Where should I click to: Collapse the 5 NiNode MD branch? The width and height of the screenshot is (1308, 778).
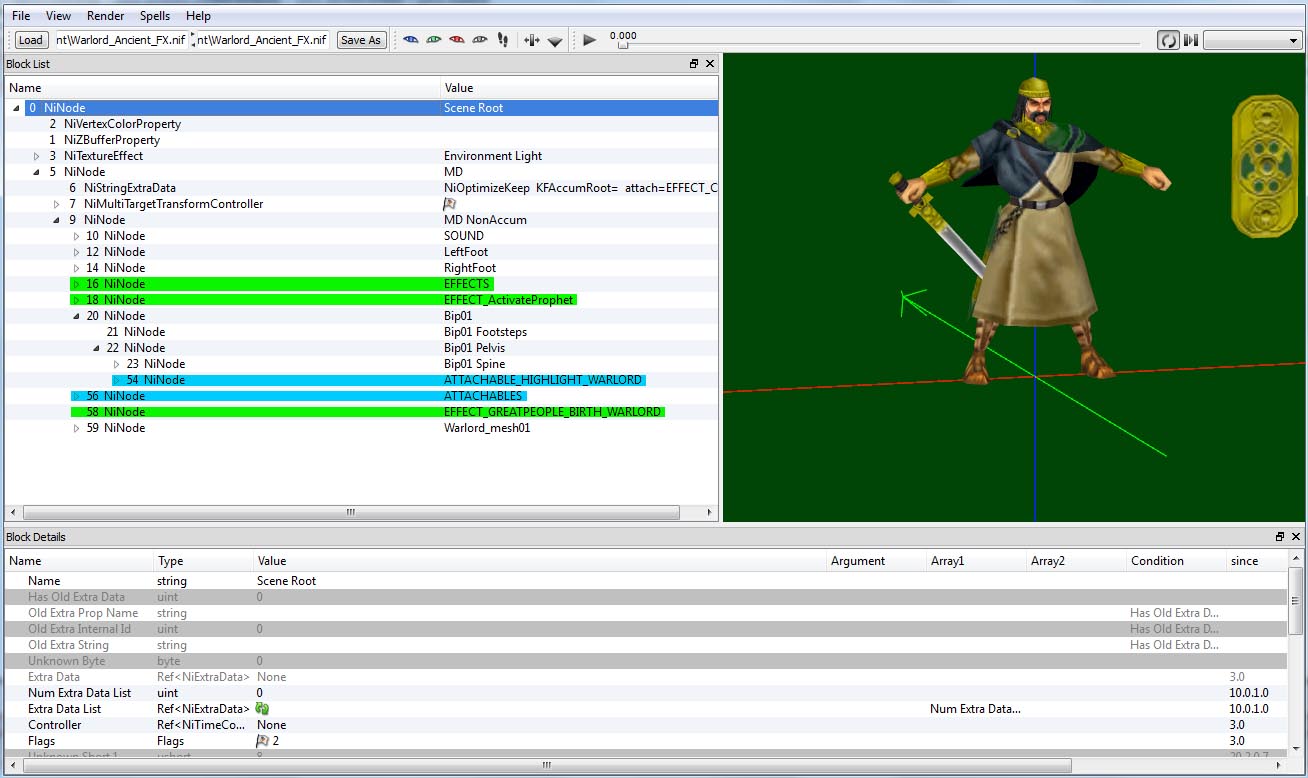[x=37, y=172]
